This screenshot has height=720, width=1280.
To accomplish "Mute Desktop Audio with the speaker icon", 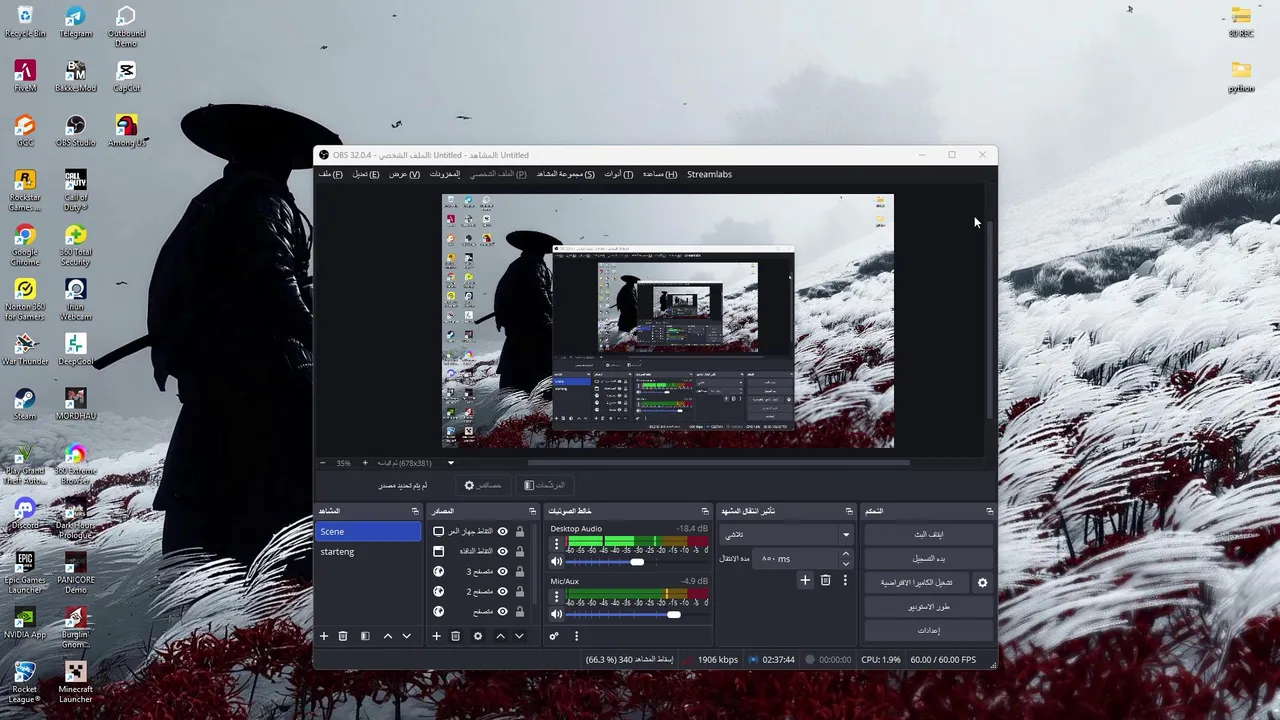I will point(557,562).
